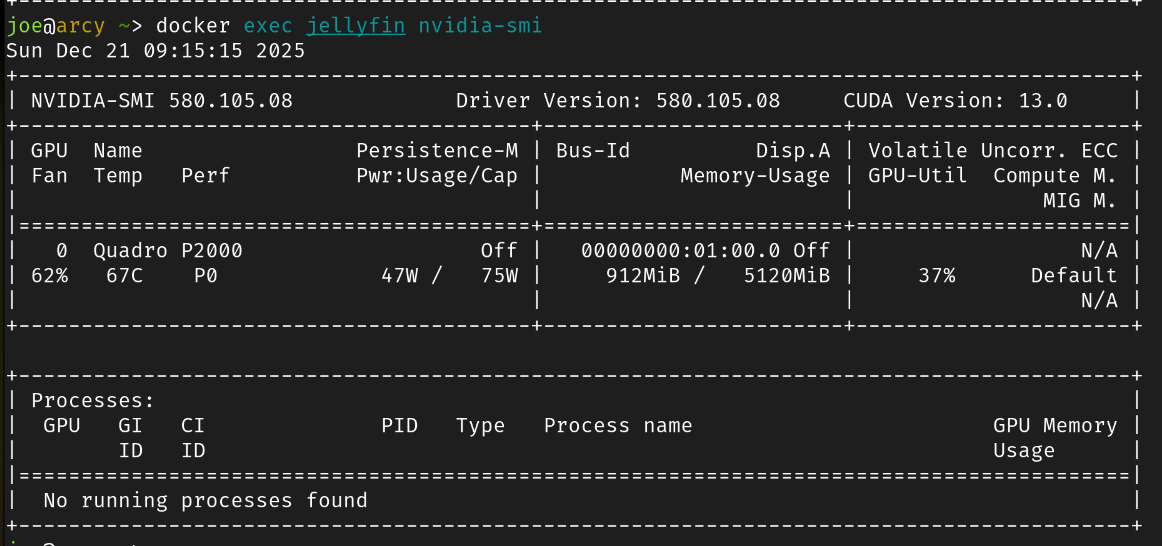Click the nvidia-smi argument in the command
1162x546 pixels.
[480, 26]
